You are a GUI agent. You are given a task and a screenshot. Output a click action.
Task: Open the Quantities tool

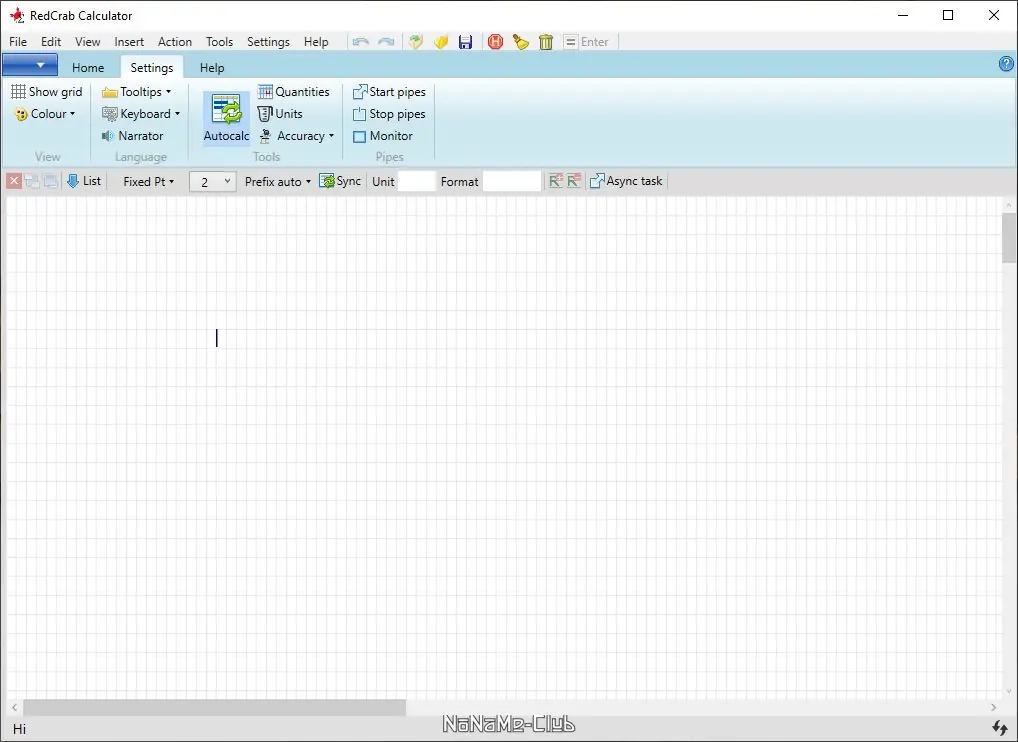click(x=293, y=92)
